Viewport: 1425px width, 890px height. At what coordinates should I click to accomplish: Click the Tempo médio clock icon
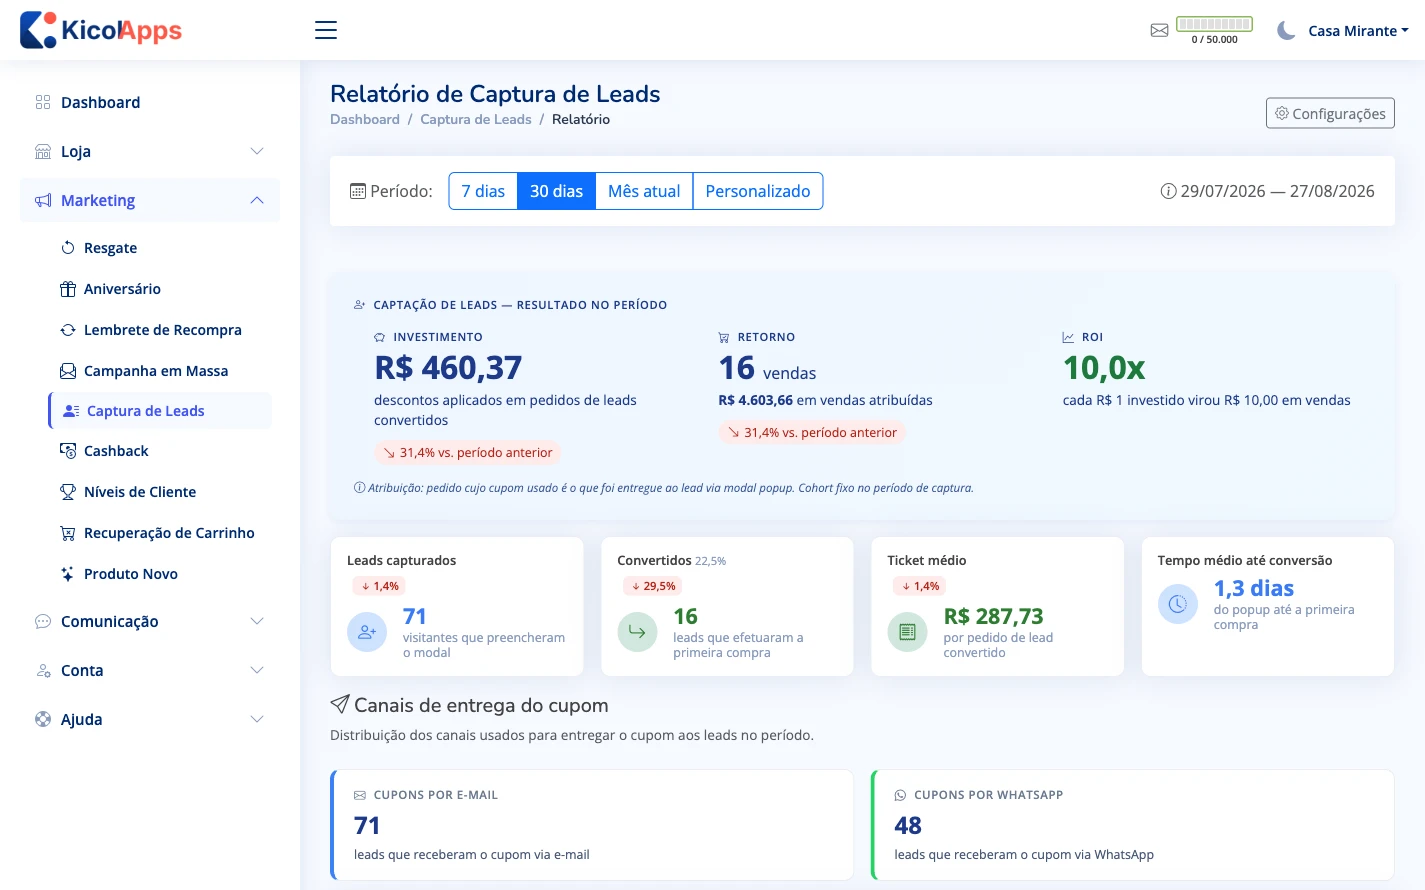[1178, 604]
